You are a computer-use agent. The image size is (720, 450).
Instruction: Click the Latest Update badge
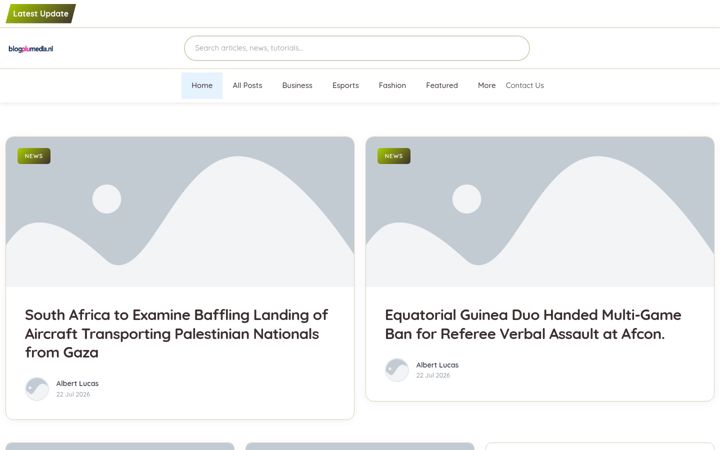41,14
